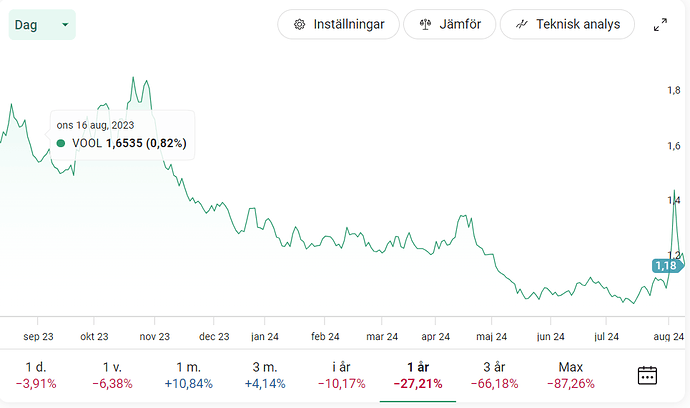The width and height of the screenshot is (690, 408).
Task: Switch to Max period
Action: coord(571,375)
